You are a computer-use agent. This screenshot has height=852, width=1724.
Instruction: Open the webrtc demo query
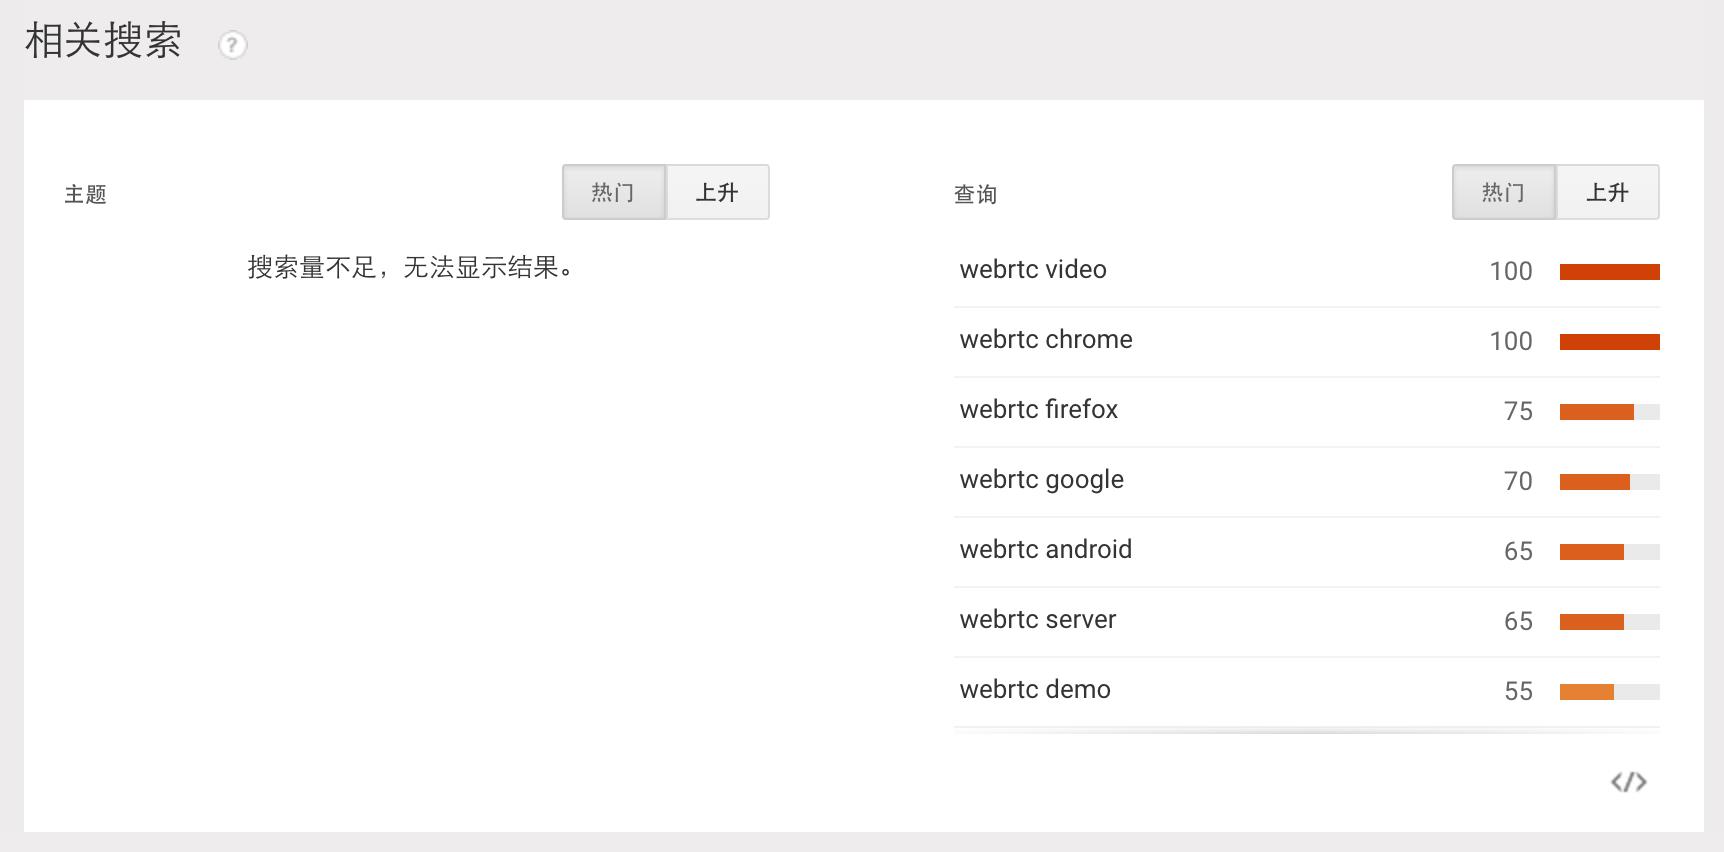tap(1035, 690)
